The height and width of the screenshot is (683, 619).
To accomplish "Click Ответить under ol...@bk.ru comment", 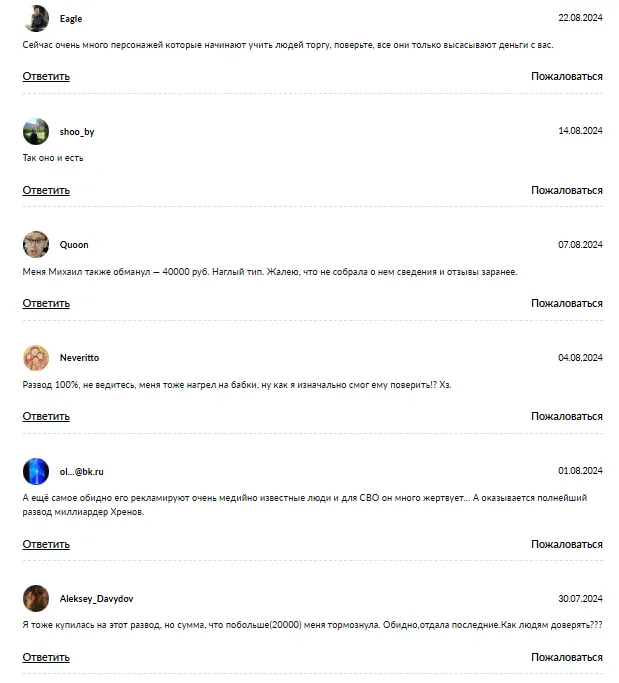I will [46, 544].
